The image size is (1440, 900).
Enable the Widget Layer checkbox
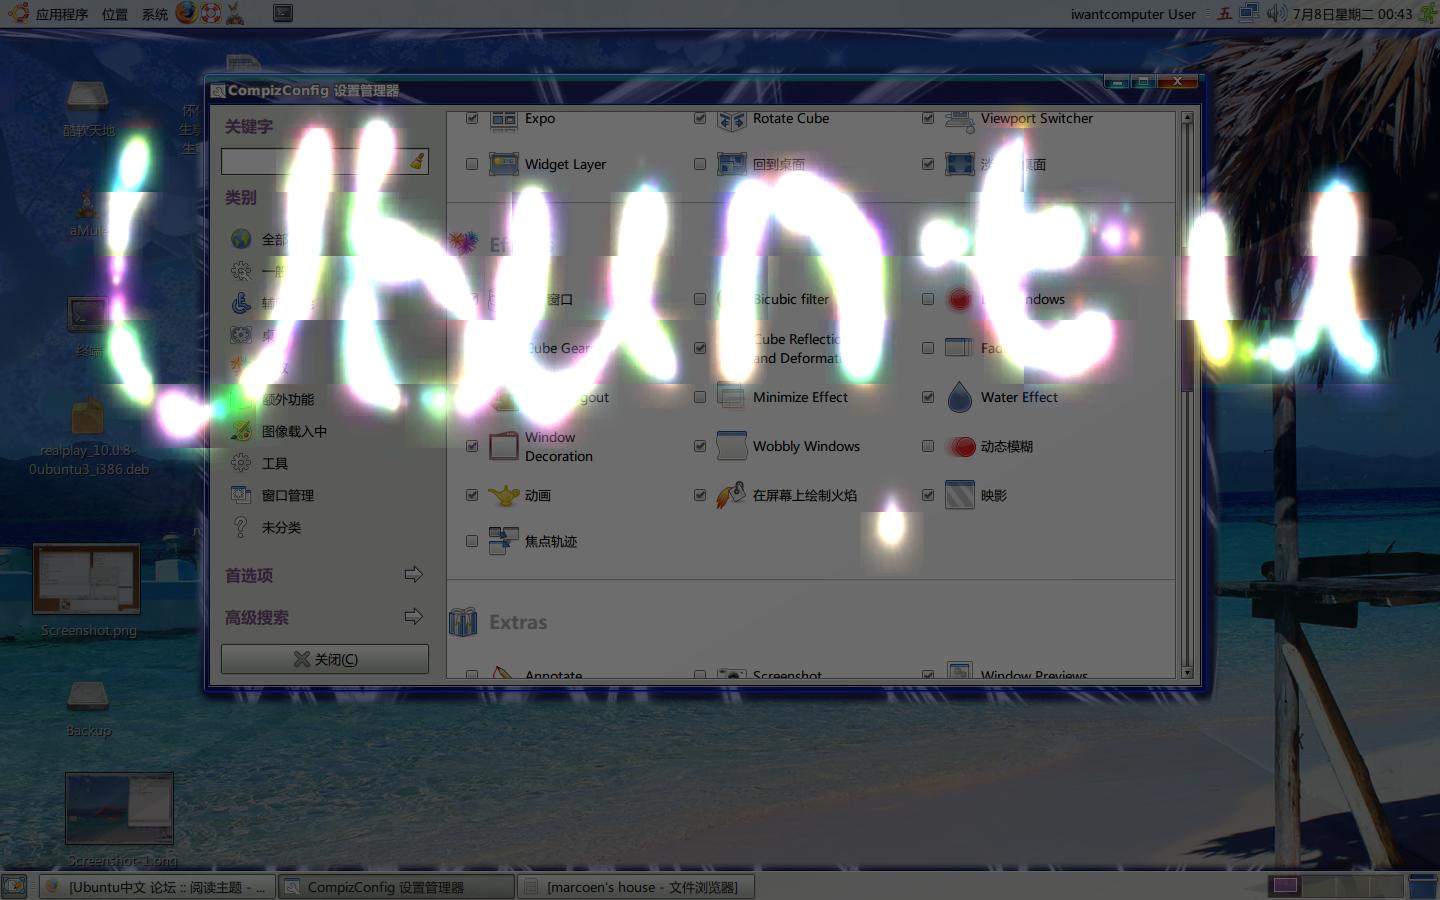click(x=472, y=164)
